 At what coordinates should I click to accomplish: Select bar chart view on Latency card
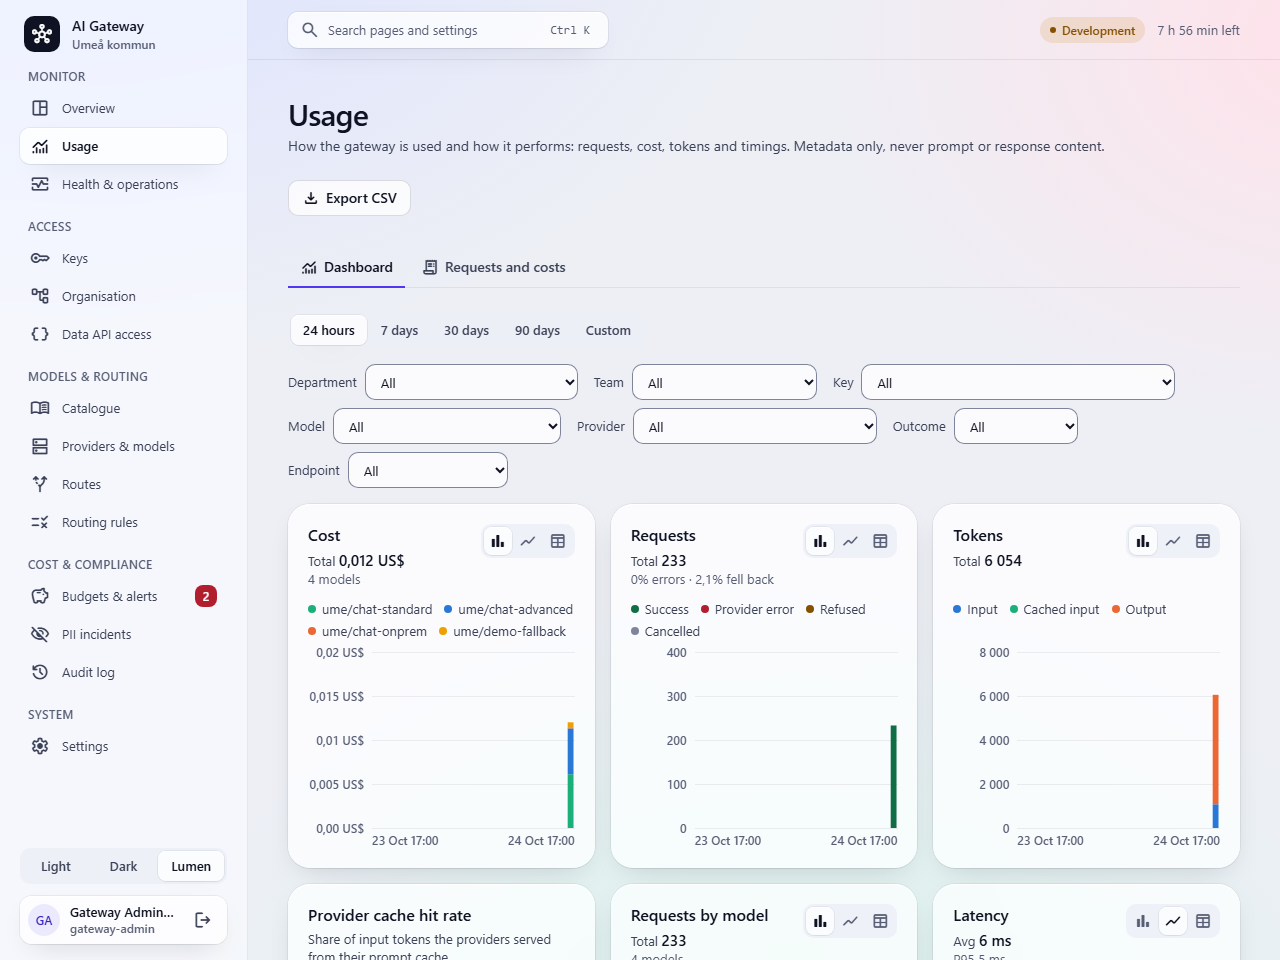1143,921
